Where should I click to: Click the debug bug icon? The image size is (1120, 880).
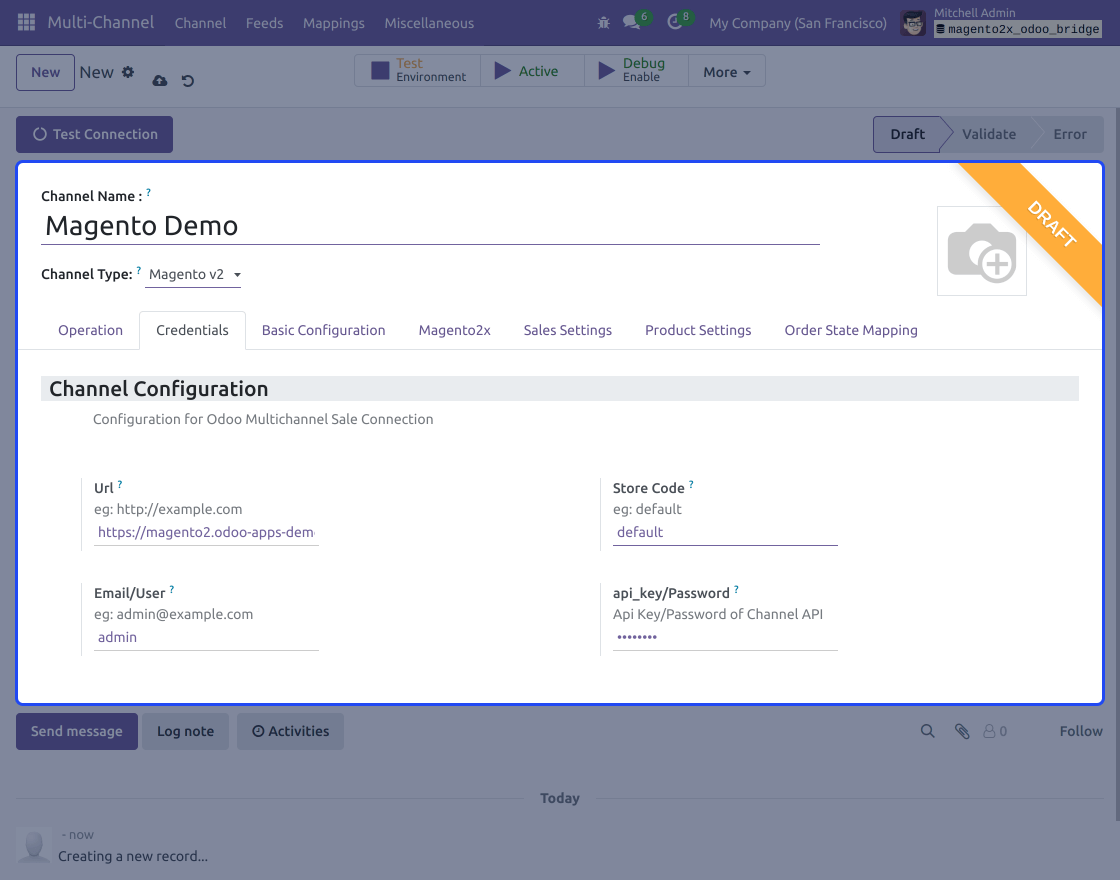604,23
